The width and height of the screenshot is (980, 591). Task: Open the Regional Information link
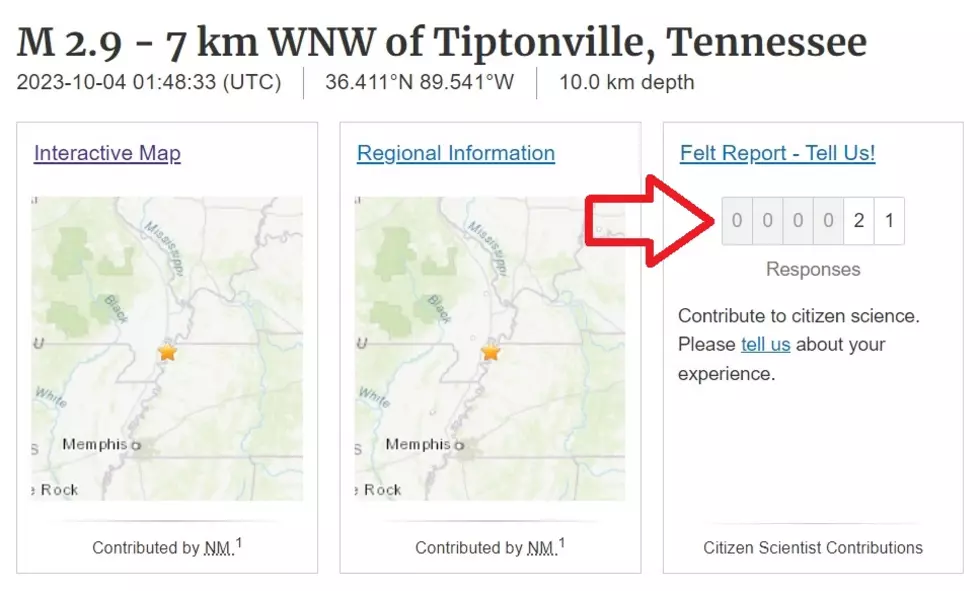(456, 153)
